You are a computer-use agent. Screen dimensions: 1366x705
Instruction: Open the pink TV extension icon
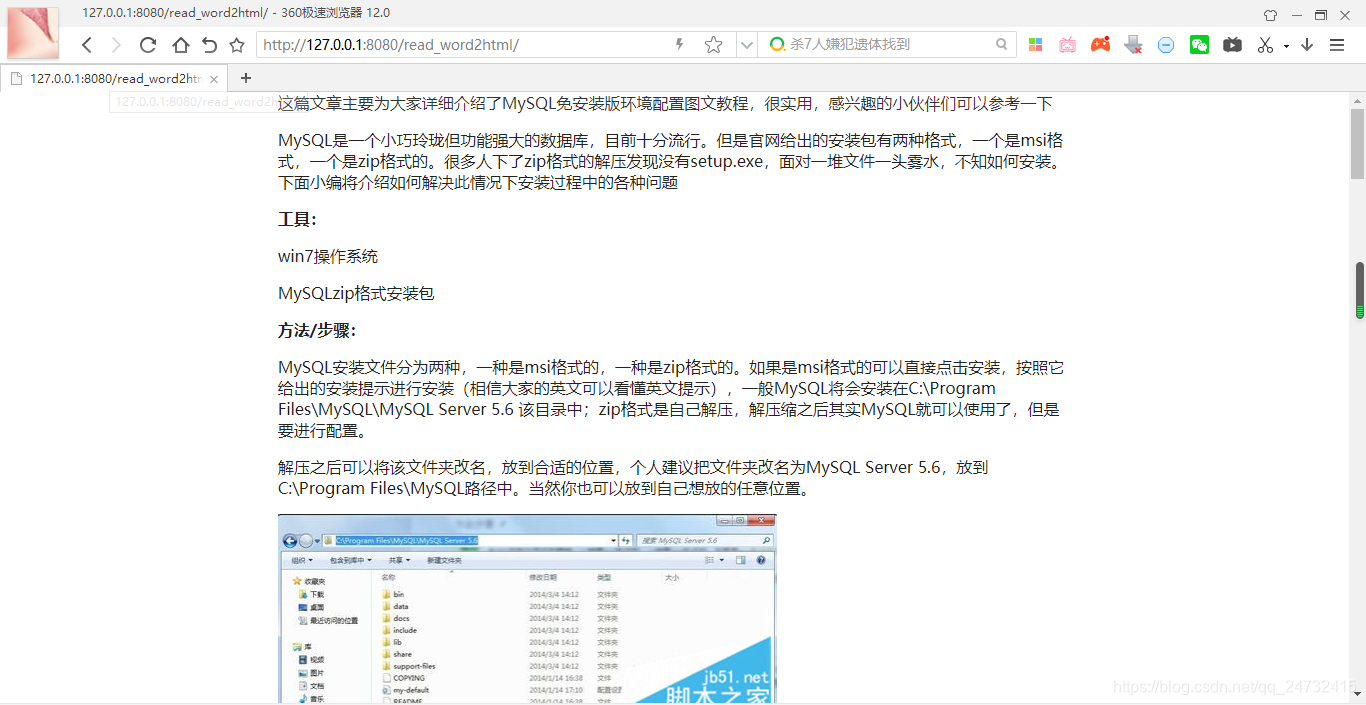coord(1067,45)
